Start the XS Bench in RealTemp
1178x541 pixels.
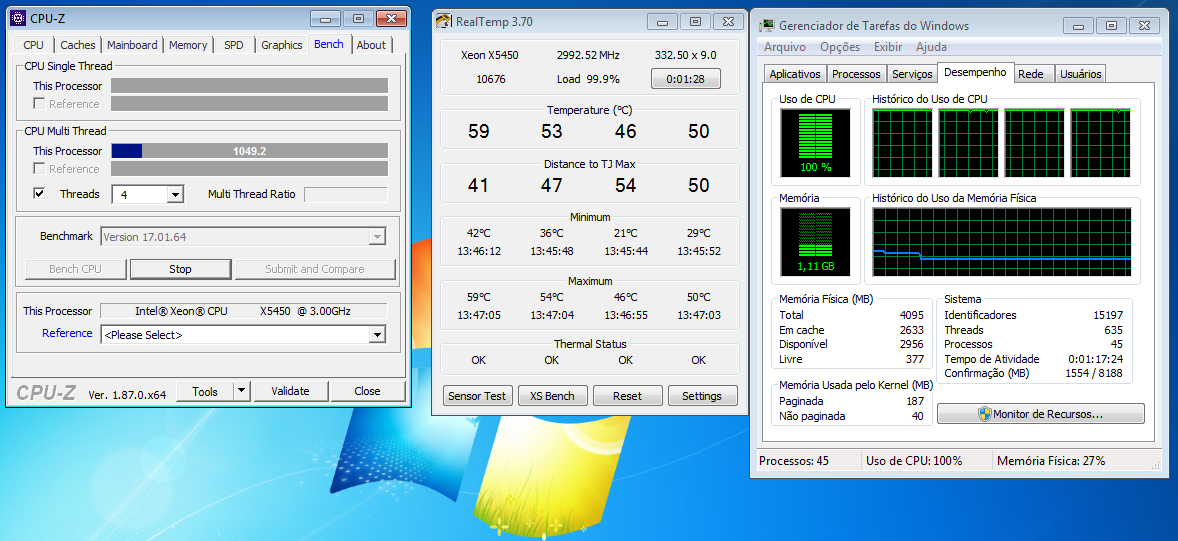point(552,396)
